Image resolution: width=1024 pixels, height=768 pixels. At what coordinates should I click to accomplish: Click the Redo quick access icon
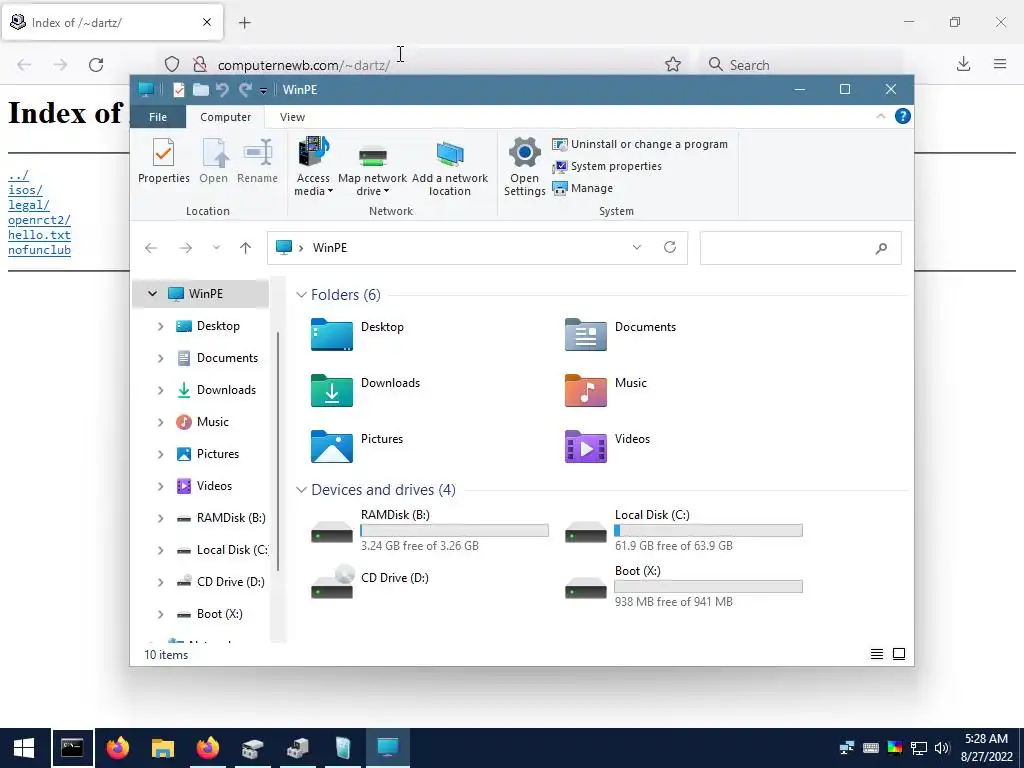tap(246, 90)
